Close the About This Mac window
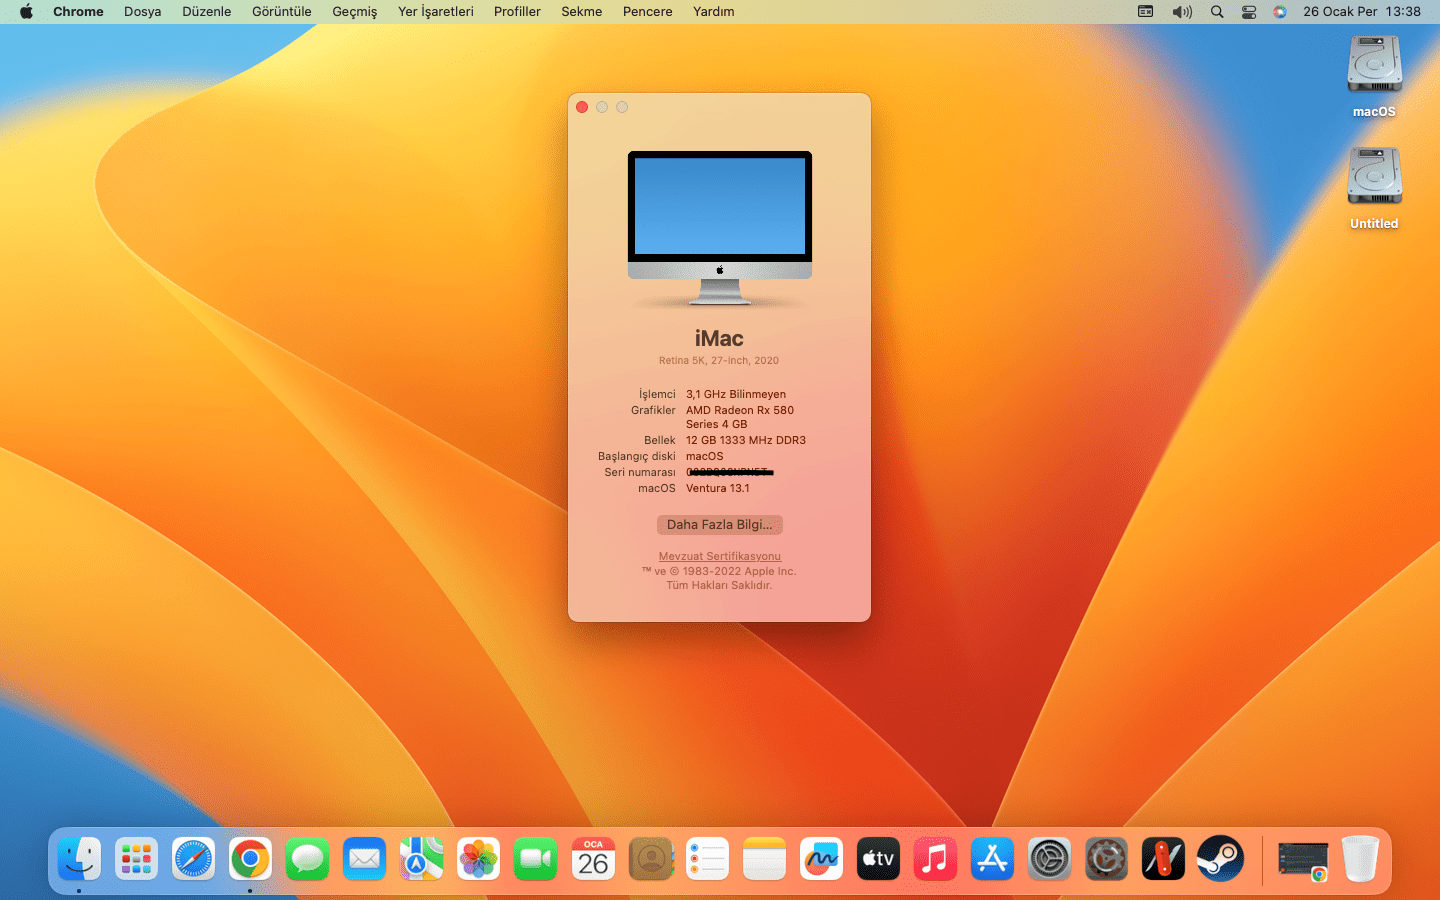The image size is (1440, 900). tap(582, 107)
